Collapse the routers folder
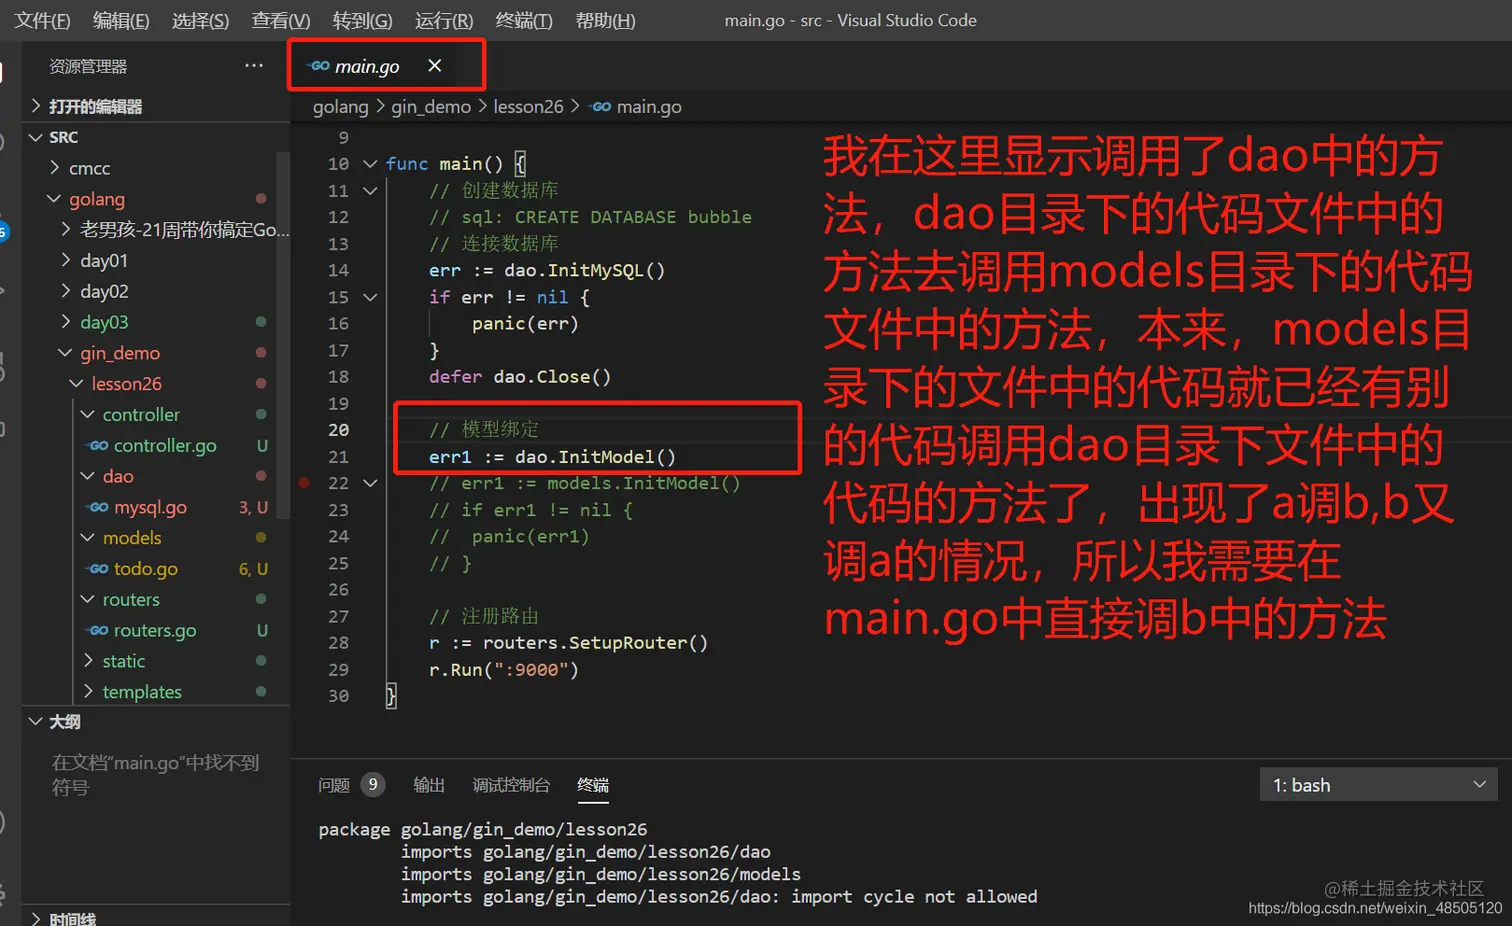Screen dimensions: 1512x926 [x=131, y=600]
